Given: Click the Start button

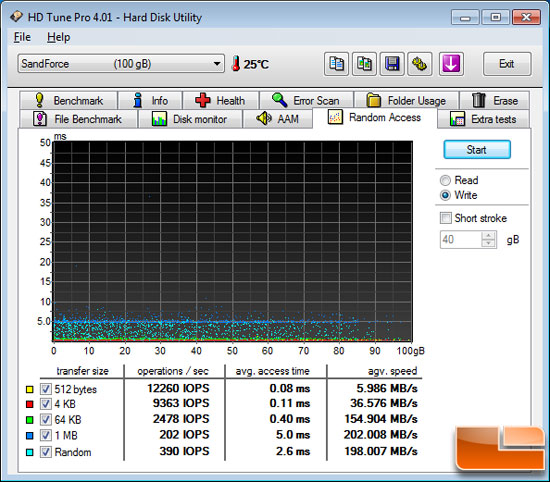Looking at the screenshot, I should pos(477,150).
